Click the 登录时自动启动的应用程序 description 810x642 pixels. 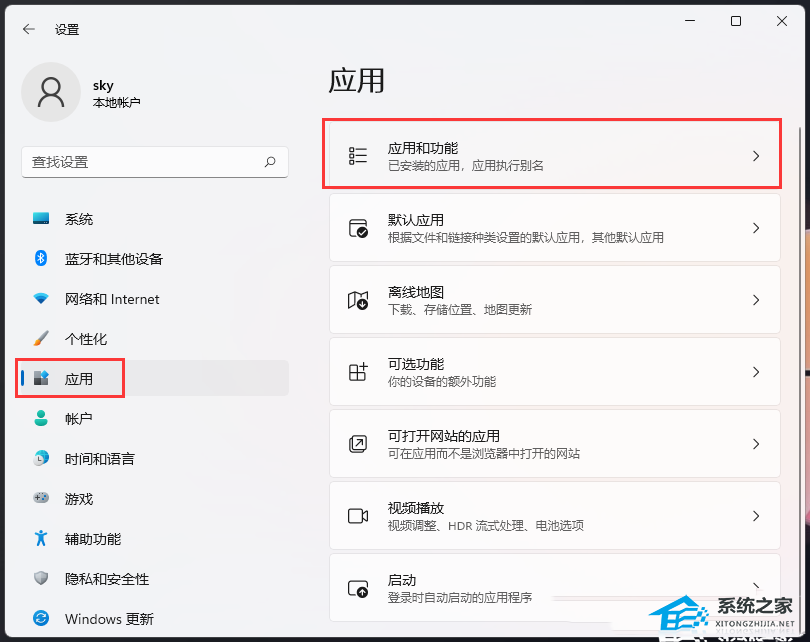point(460,598)
